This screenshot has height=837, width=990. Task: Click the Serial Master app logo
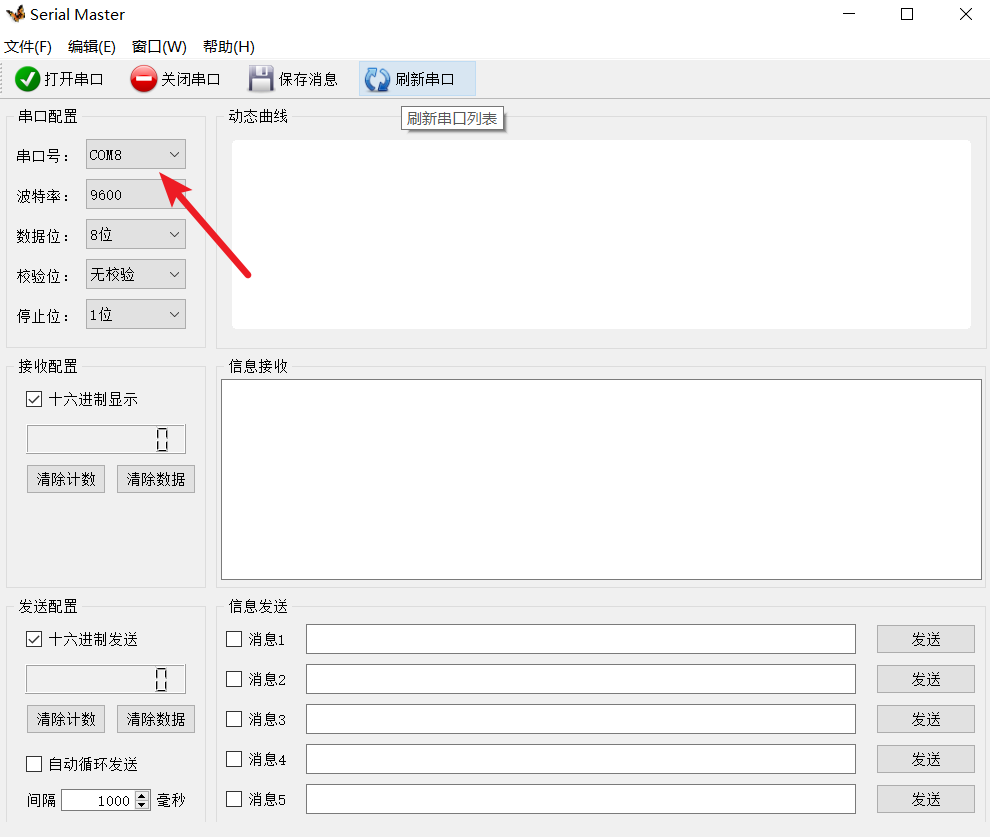(x=15, y=14)
